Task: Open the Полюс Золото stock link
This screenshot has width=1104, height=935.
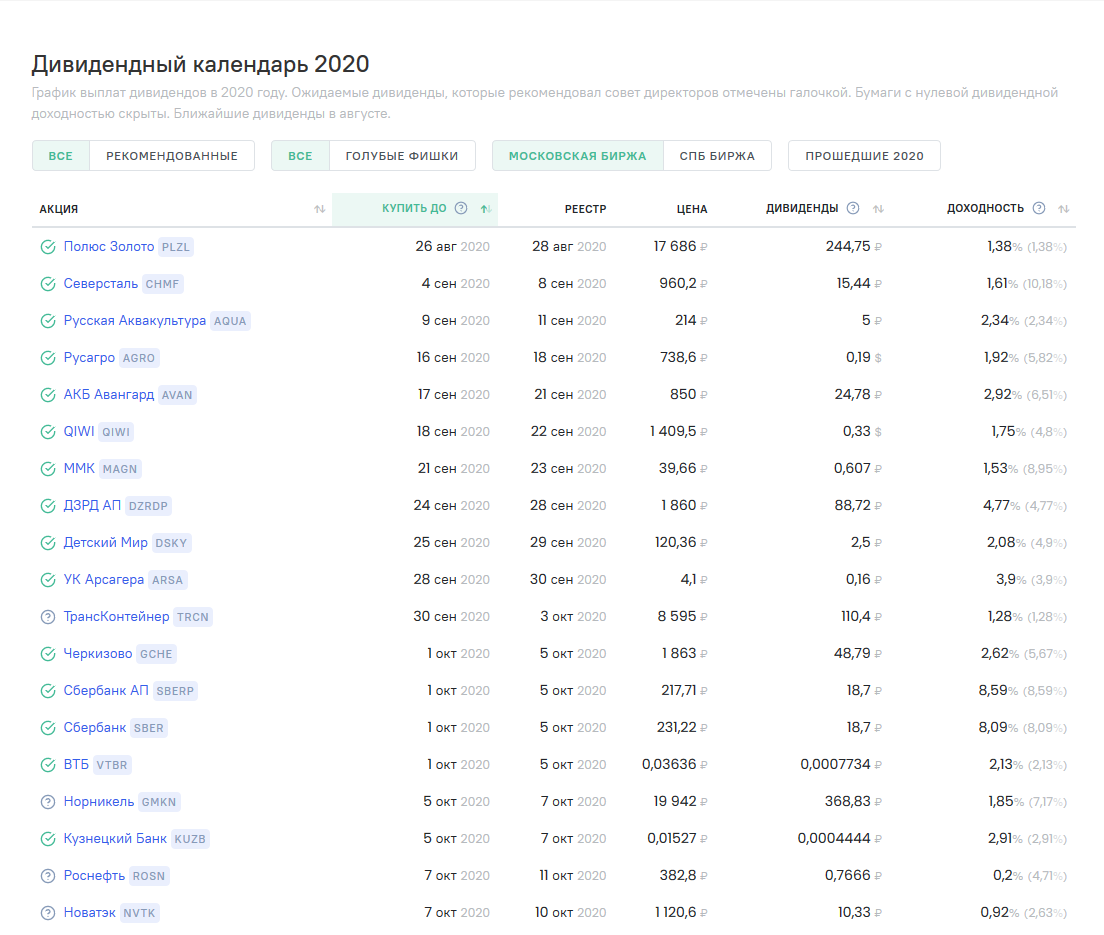Action: [x=108, y=246]
